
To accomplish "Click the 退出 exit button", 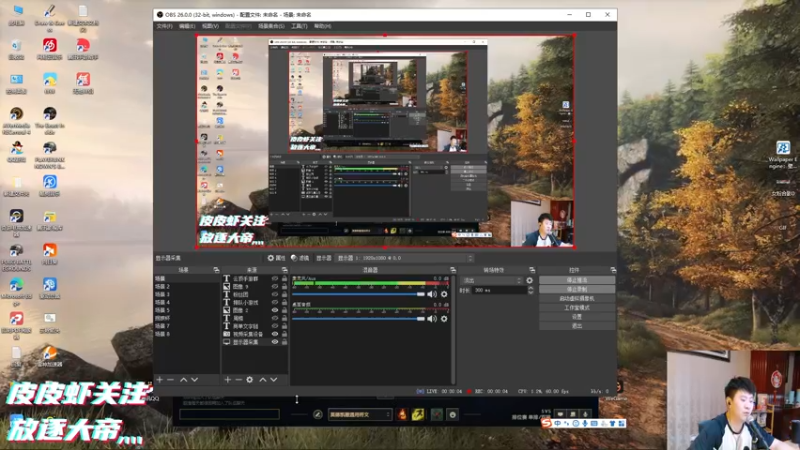I will [577, 326].
